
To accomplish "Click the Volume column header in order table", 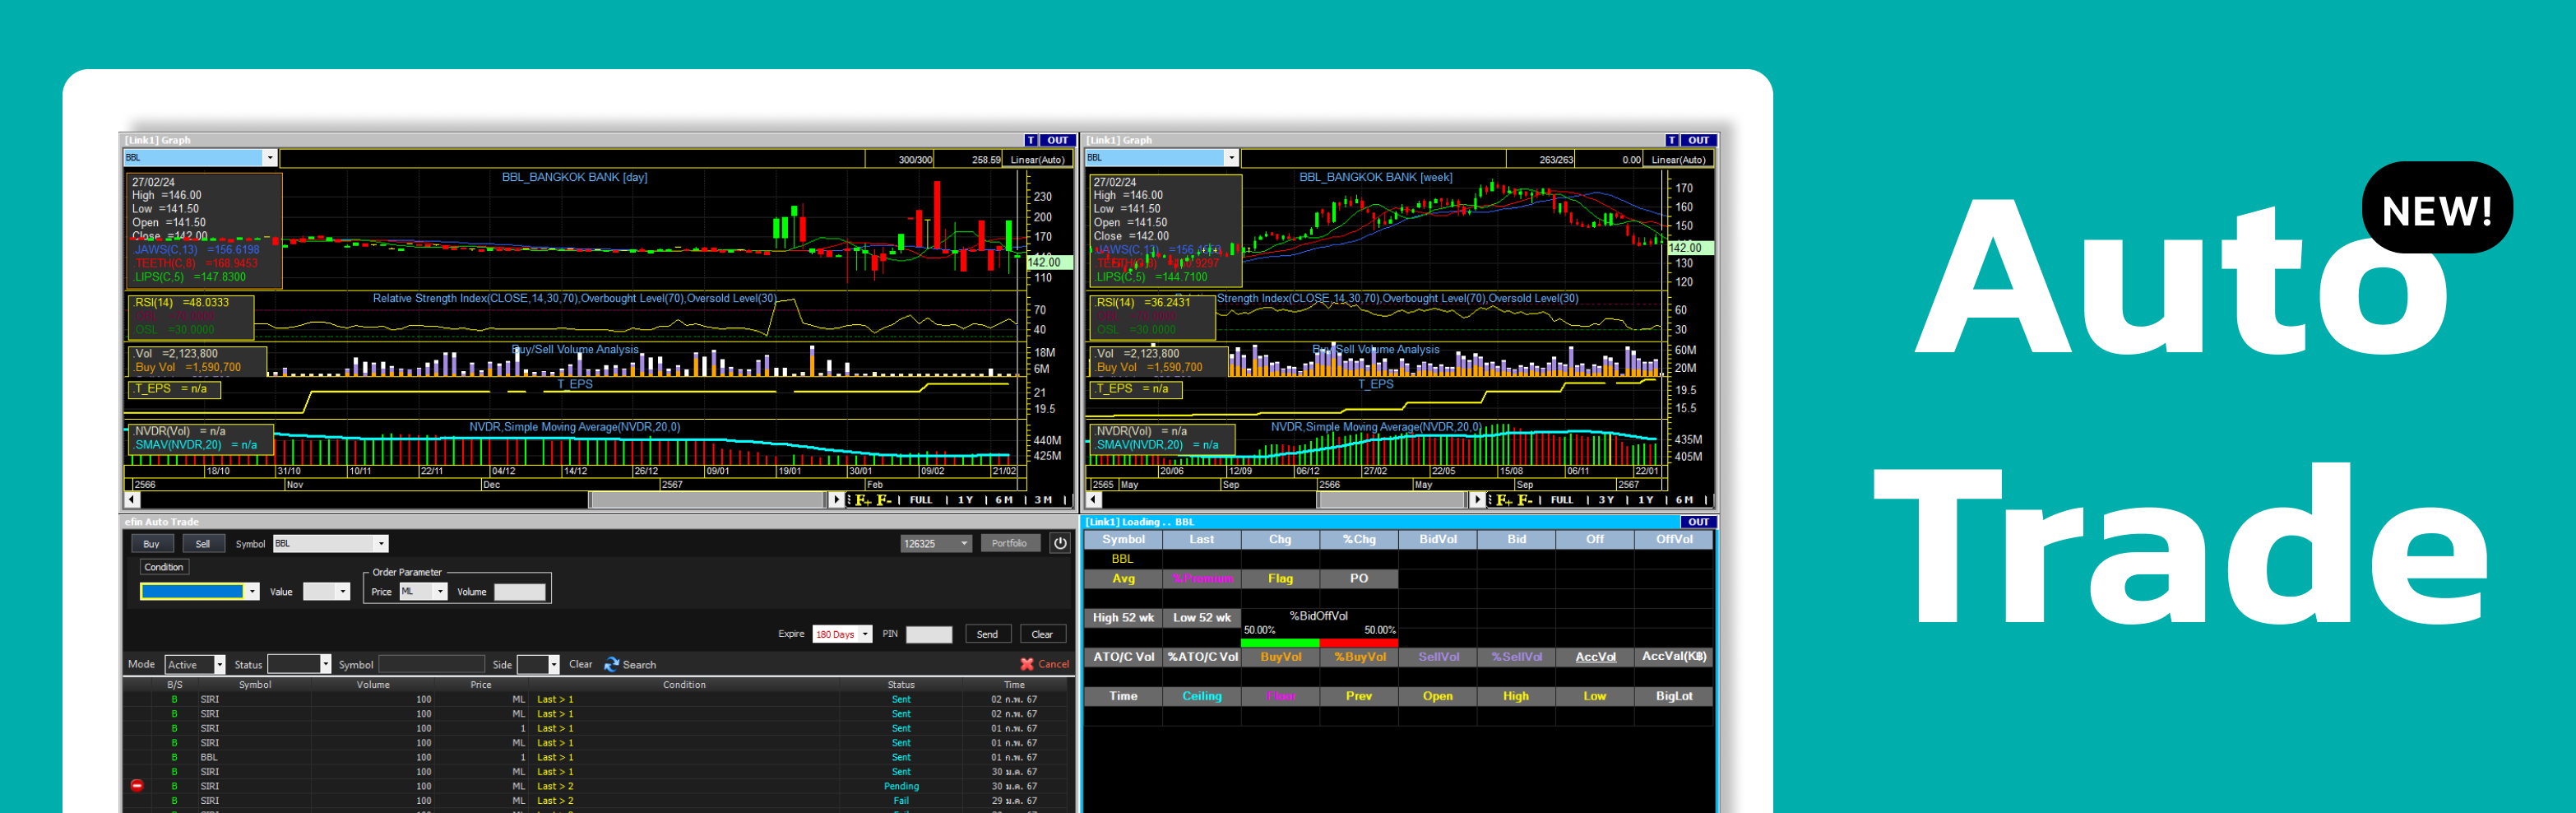I will click(373, 685).
